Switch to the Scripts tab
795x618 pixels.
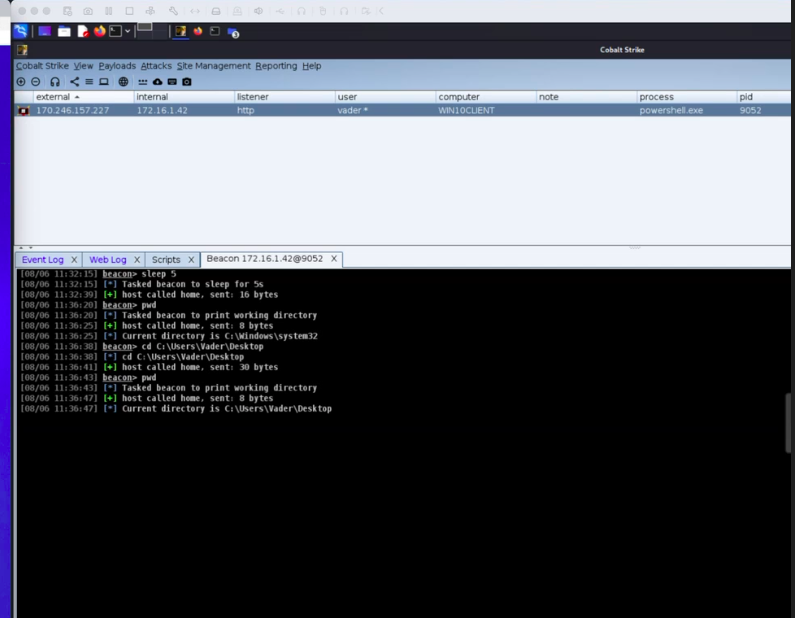click(x=166, y=259)
